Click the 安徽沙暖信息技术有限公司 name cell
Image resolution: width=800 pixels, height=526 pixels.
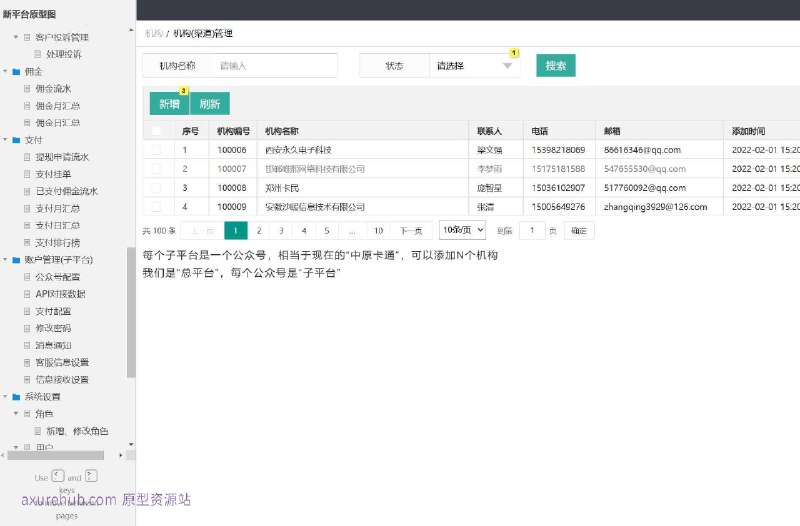point(315,207)
